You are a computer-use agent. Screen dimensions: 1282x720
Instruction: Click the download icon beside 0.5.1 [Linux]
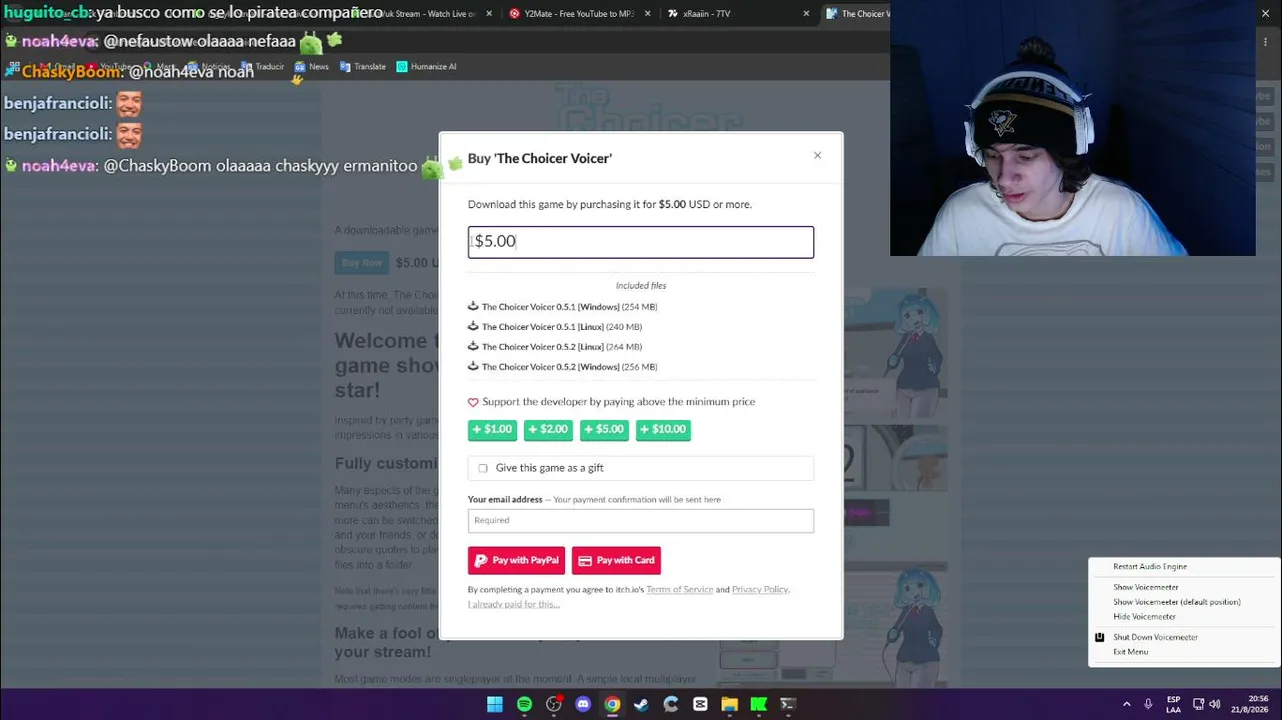coord(473,326)
